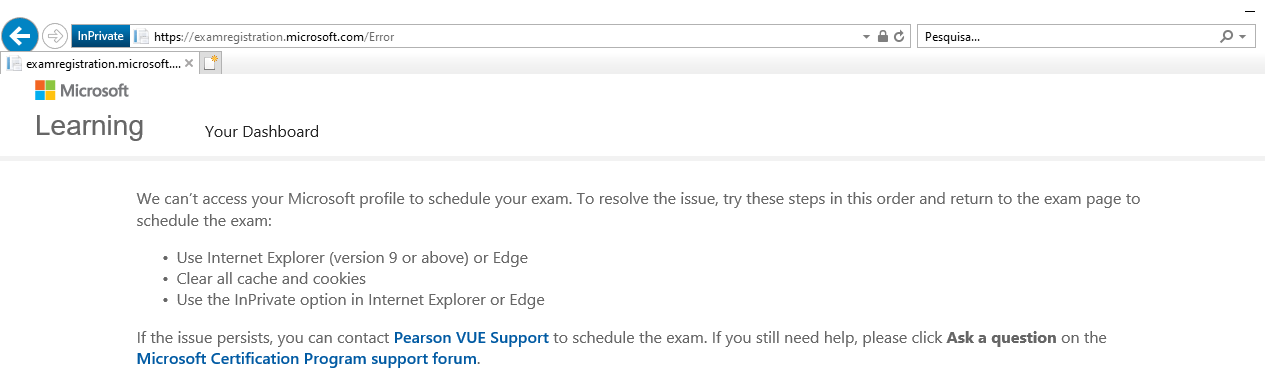
Task: Expand the address bar dropdown arrow
Action: point(866,37)
